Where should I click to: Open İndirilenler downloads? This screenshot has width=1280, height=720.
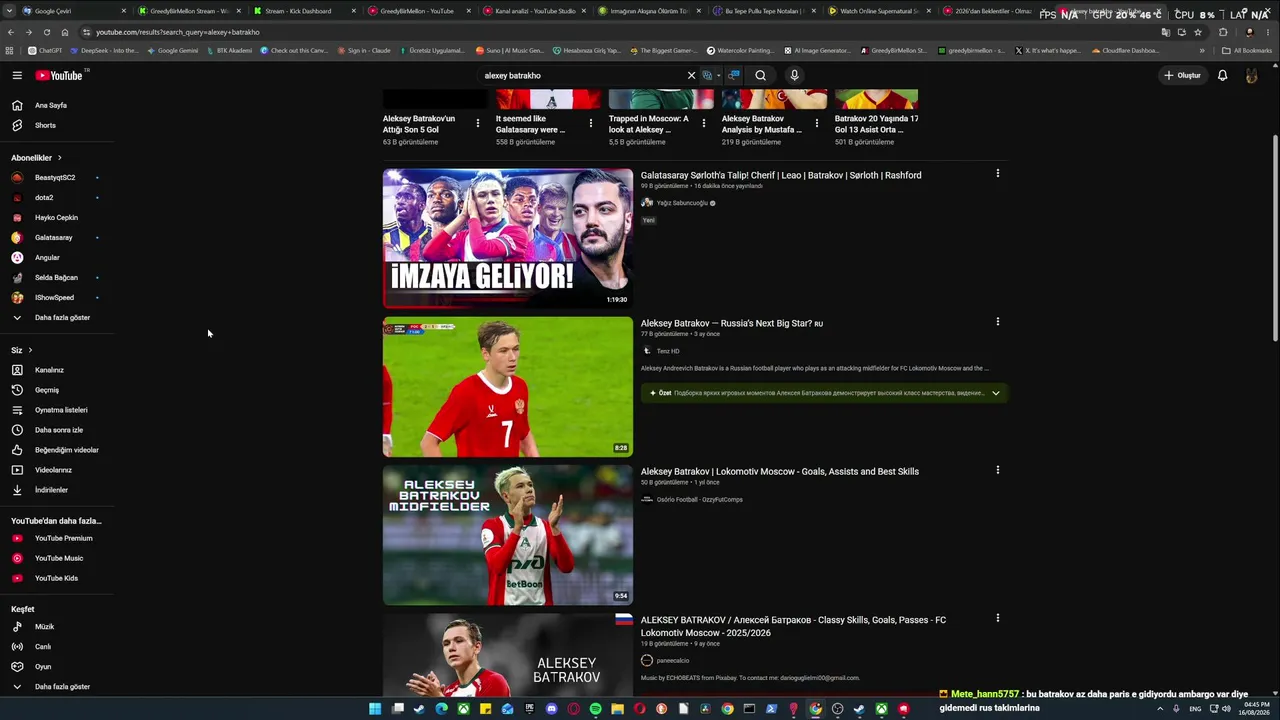[x=57, y=490]
